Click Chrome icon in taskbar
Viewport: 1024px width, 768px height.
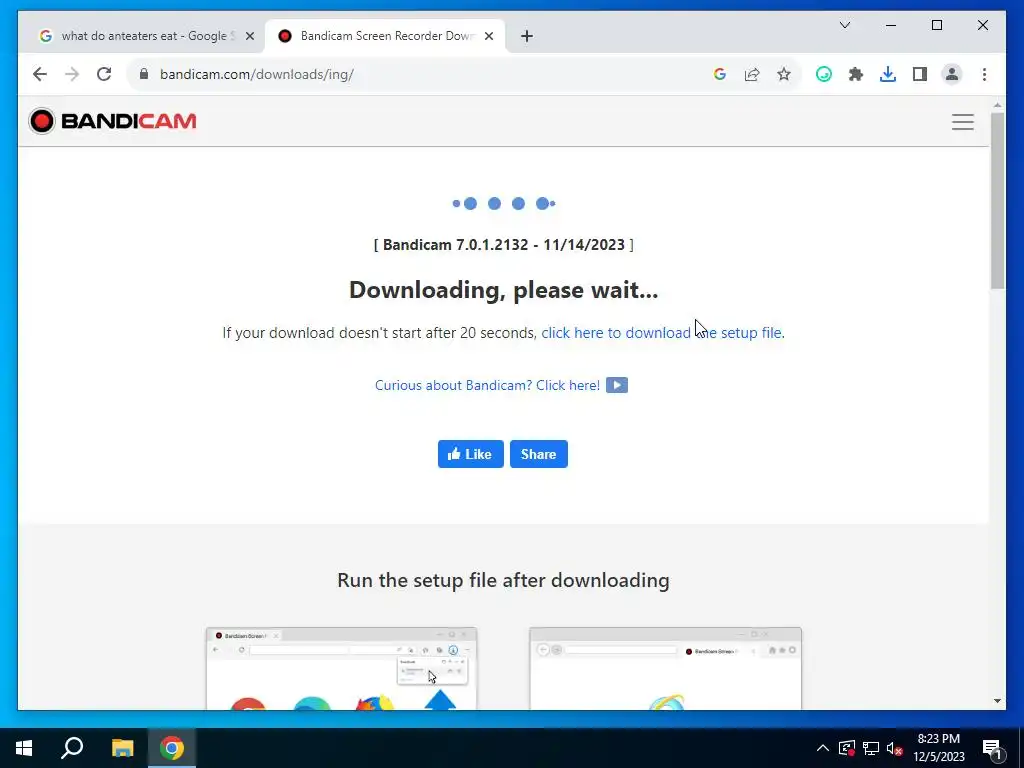coord(172,748)
